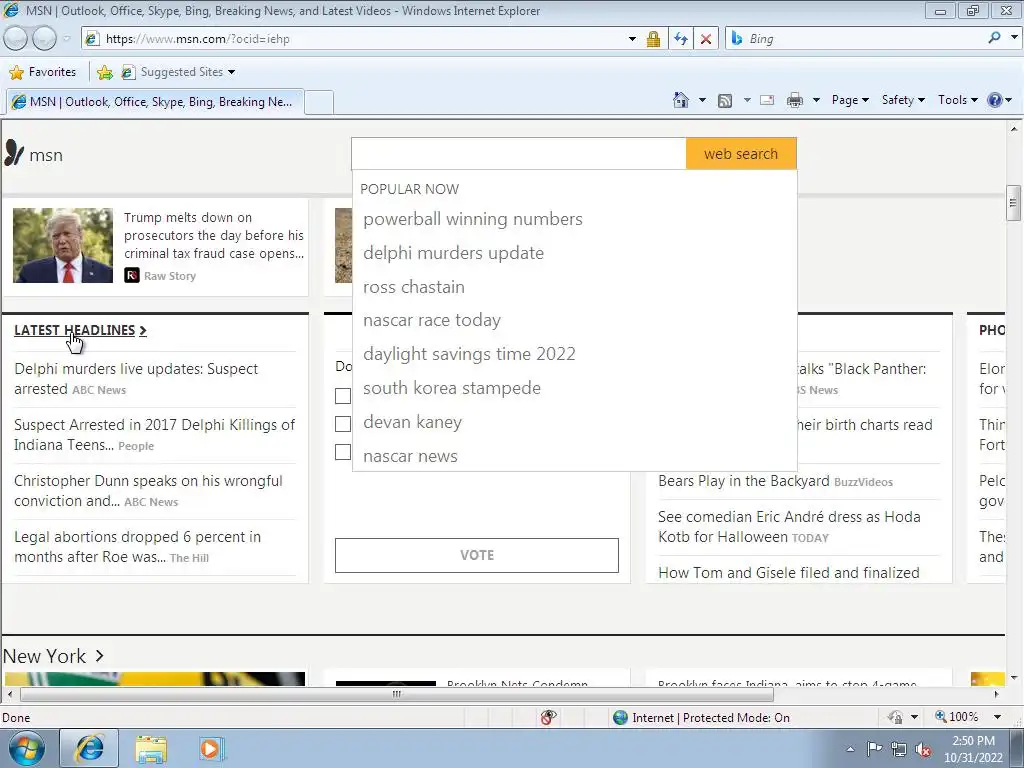Image resolution: width=1024 pixels, height=768 pixels.
Task: Click the RSS Feeds icon
Action: pos(725,101)
